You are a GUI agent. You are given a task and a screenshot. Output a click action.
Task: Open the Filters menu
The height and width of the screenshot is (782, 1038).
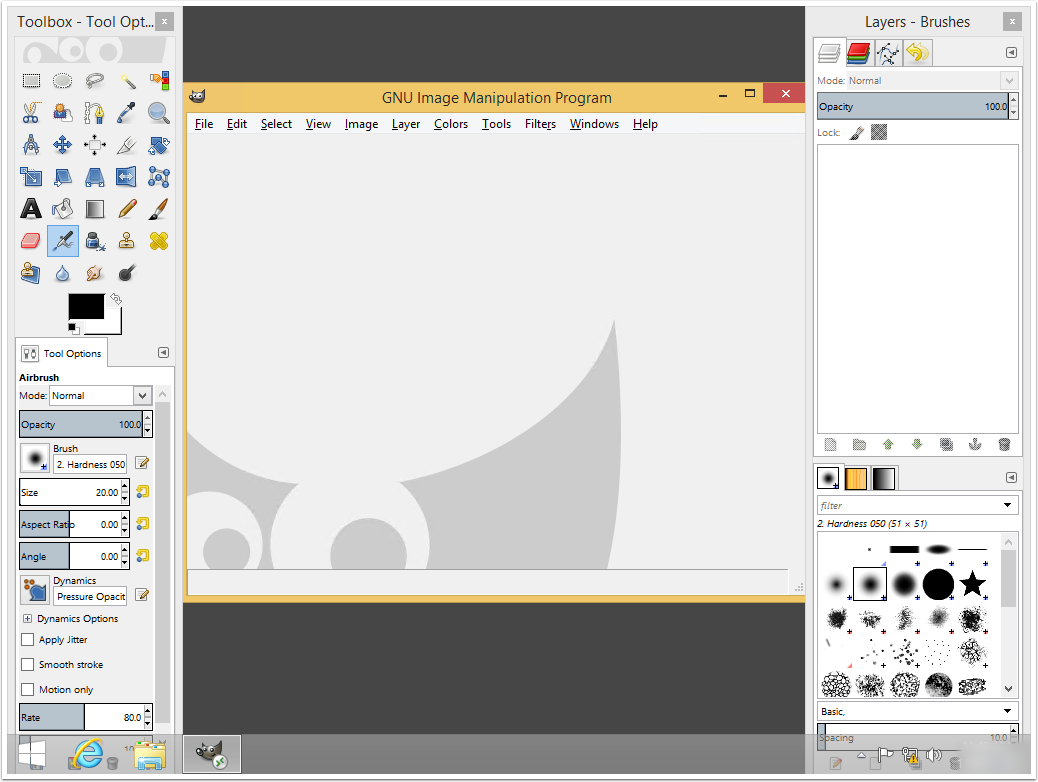[x=540, y=124]
